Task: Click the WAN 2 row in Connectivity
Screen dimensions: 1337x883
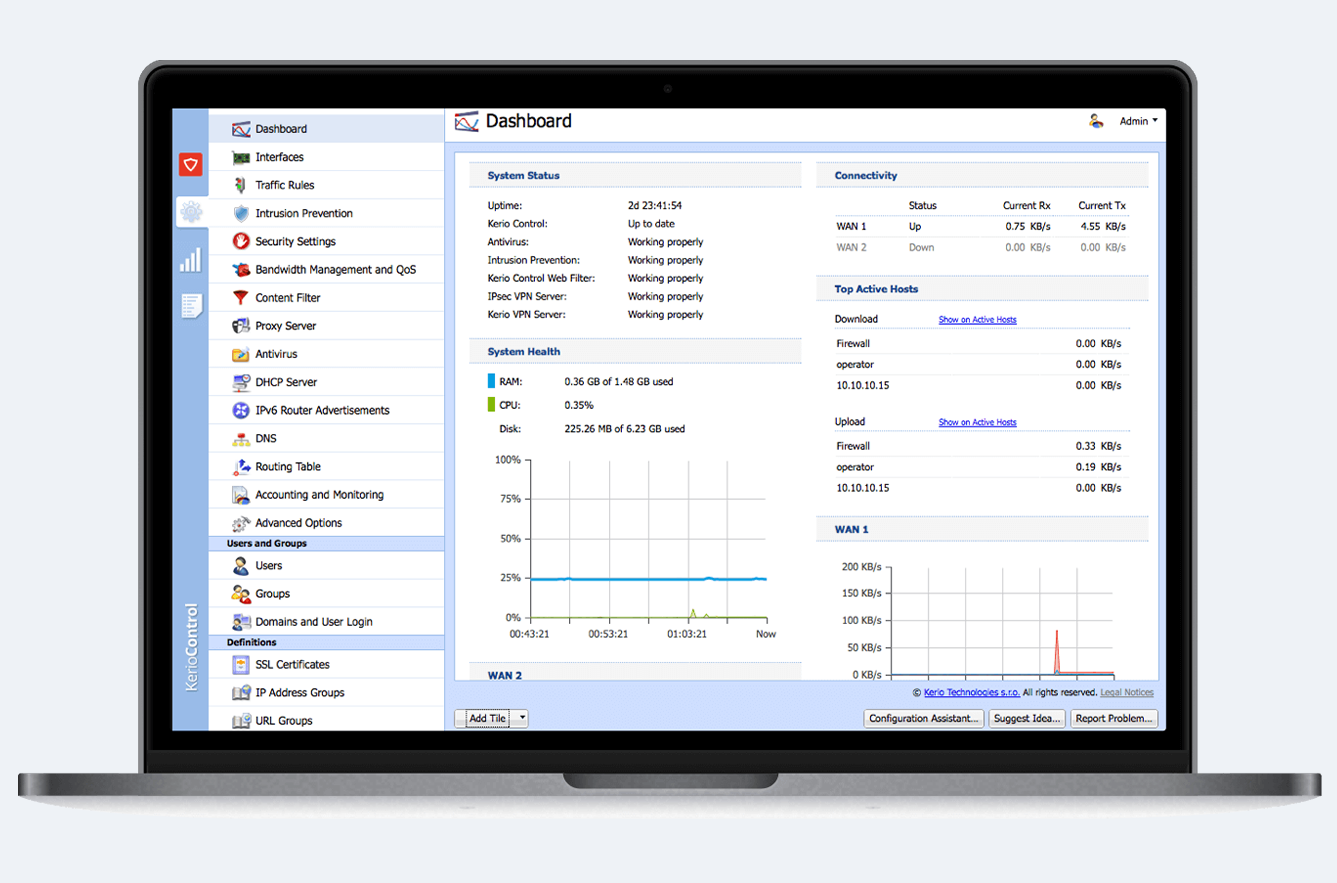Action: pyautogui.click(x=982, y=247)
